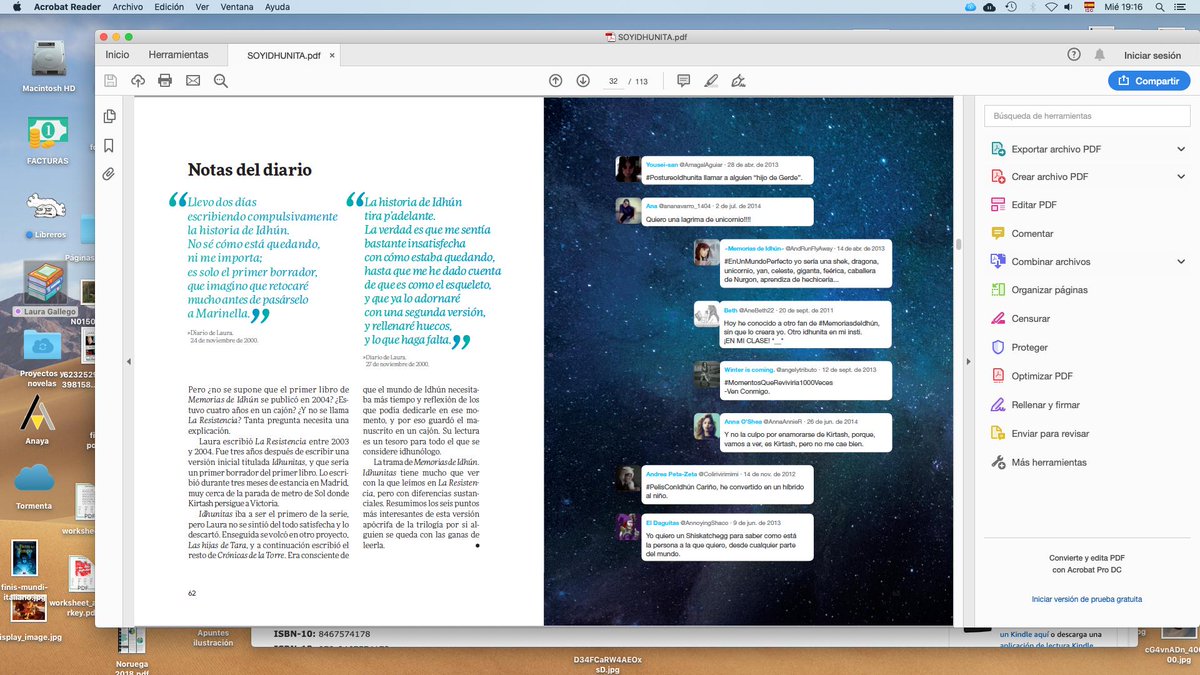This screenshot has width=1200, height=675.
Task: Open the attachments paperclip panel
Action: pyautogui.click(x=109, y=174)
